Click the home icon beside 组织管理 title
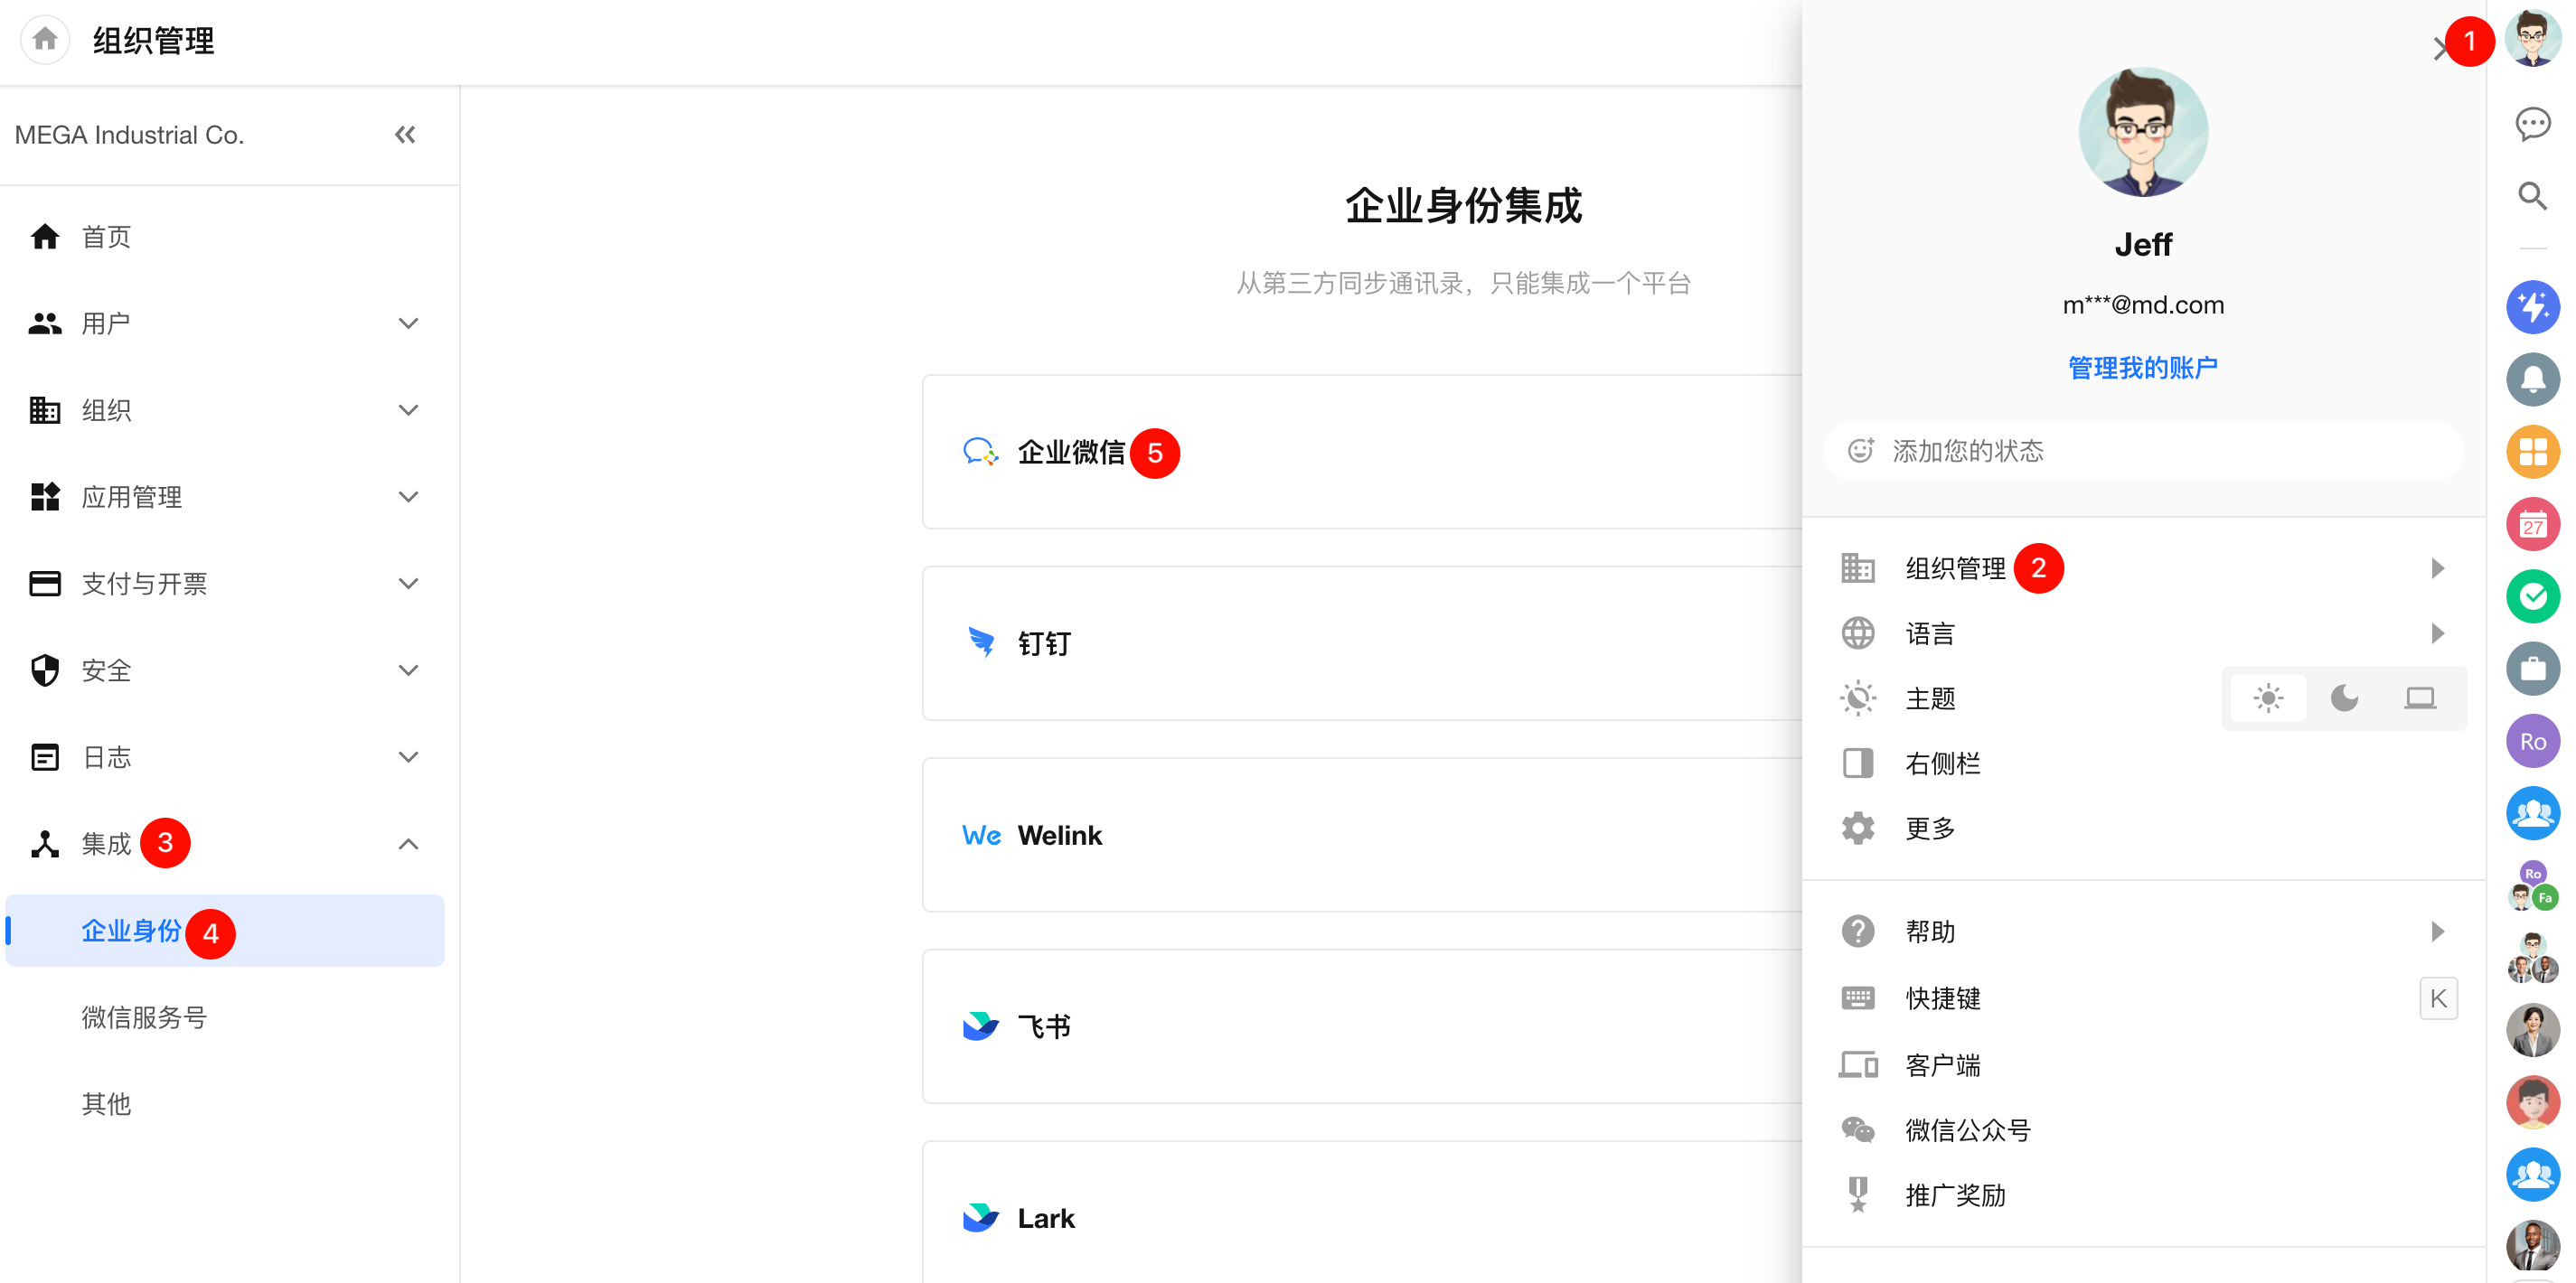The width and height of the screenshot is (2576, 1283). point(45,40)
